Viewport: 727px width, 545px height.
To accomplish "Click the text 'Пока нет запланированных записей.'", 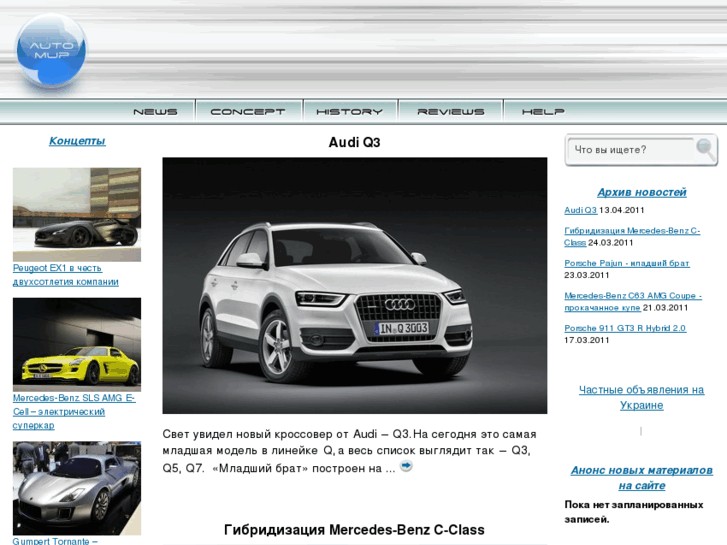I will 634,512.
